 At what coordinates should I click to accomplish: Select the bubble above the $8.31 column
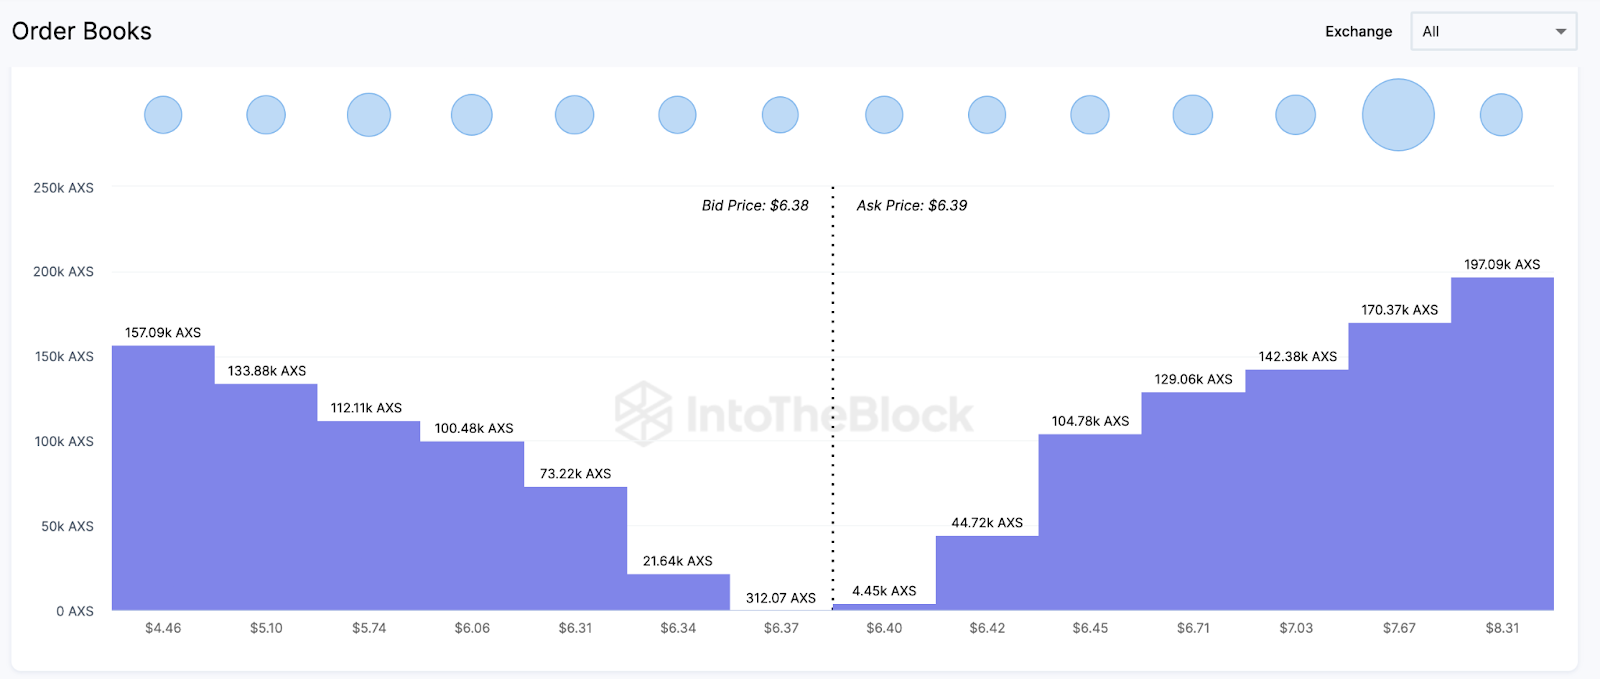click(x=1501, y=115)
